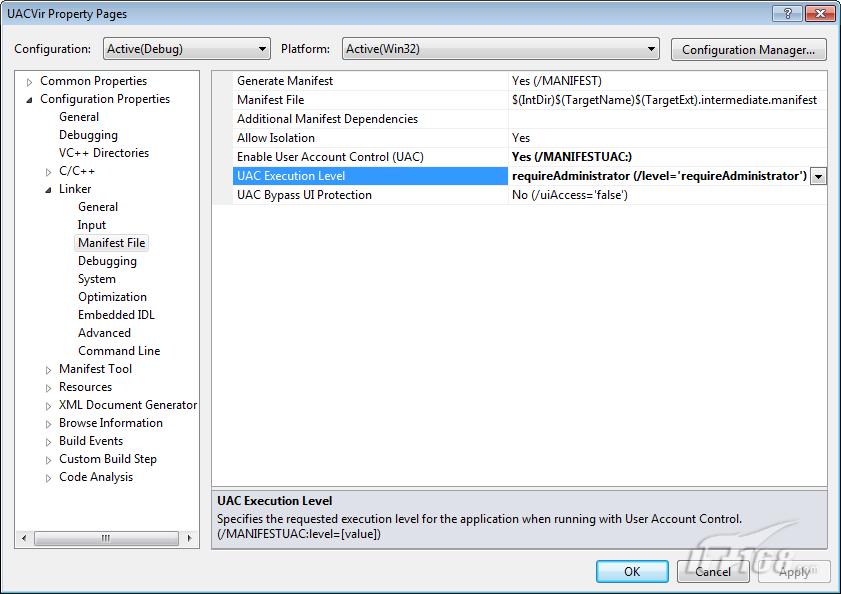Select Manifest File under Linker
Screen dimensions: 841x594
[112, 243]
